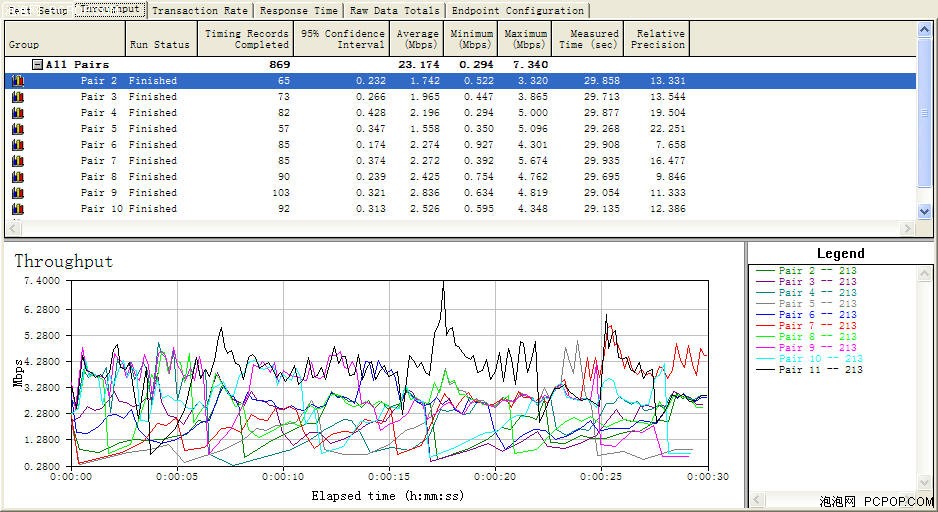Open the Response Time tab

tap(299, 11)
